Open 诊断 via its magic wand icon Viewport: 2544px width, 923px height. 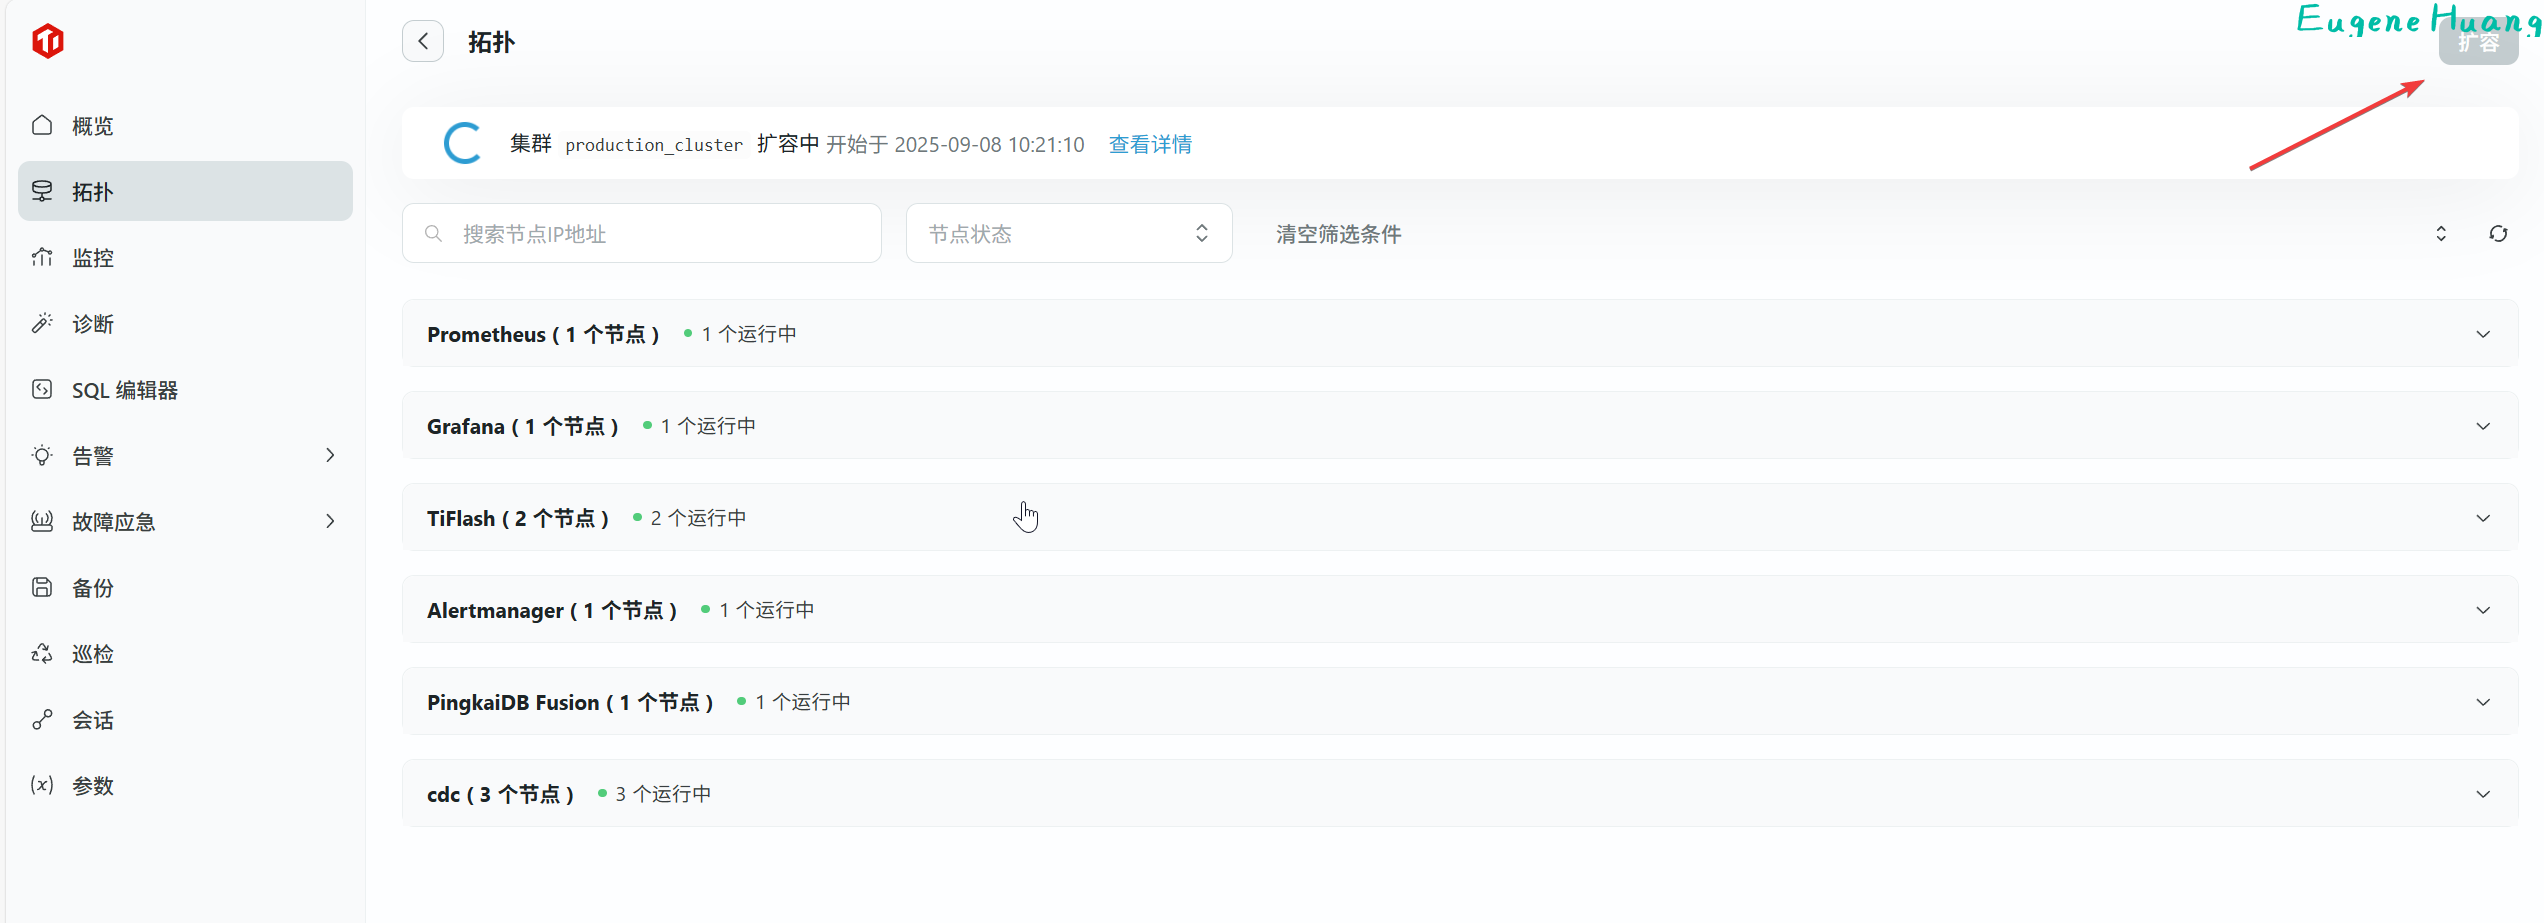tap(42, 324)
